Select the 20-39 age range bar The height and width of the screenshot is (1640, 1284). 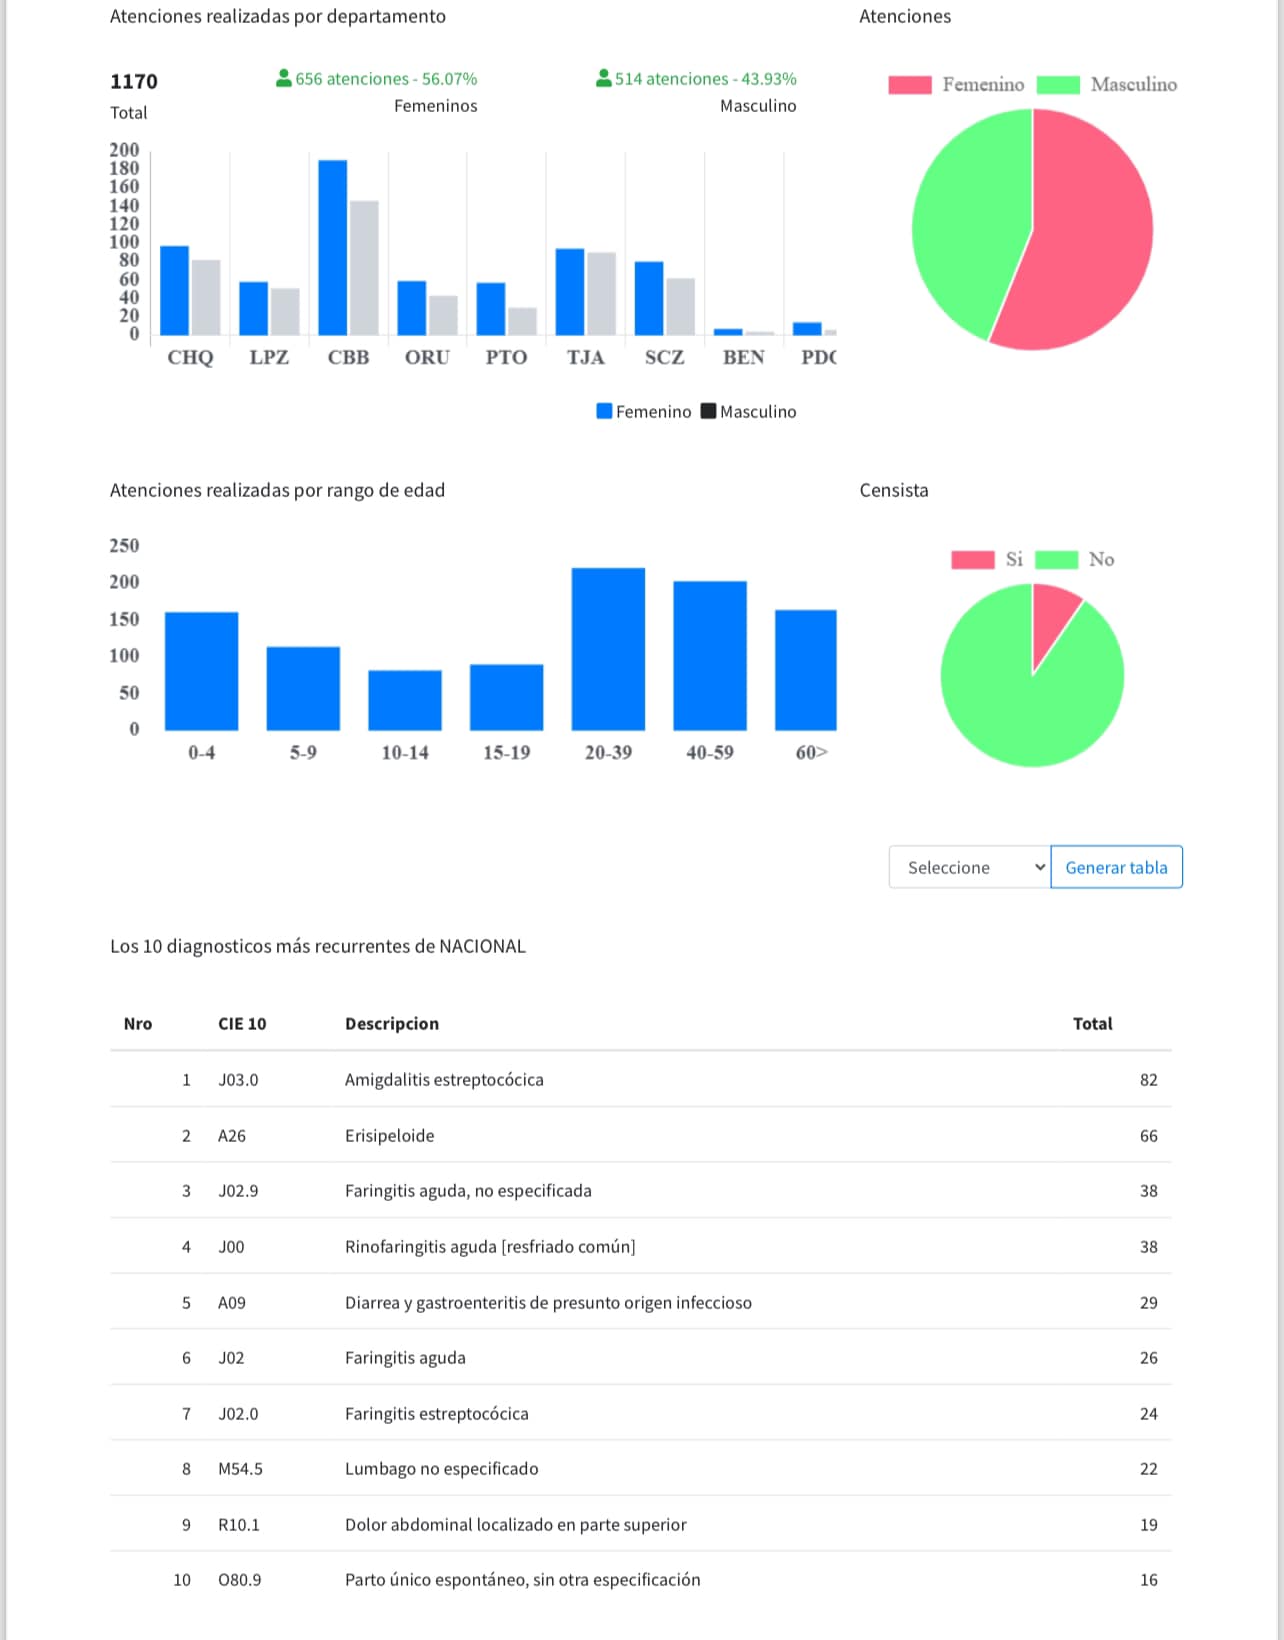pos(608,649)
